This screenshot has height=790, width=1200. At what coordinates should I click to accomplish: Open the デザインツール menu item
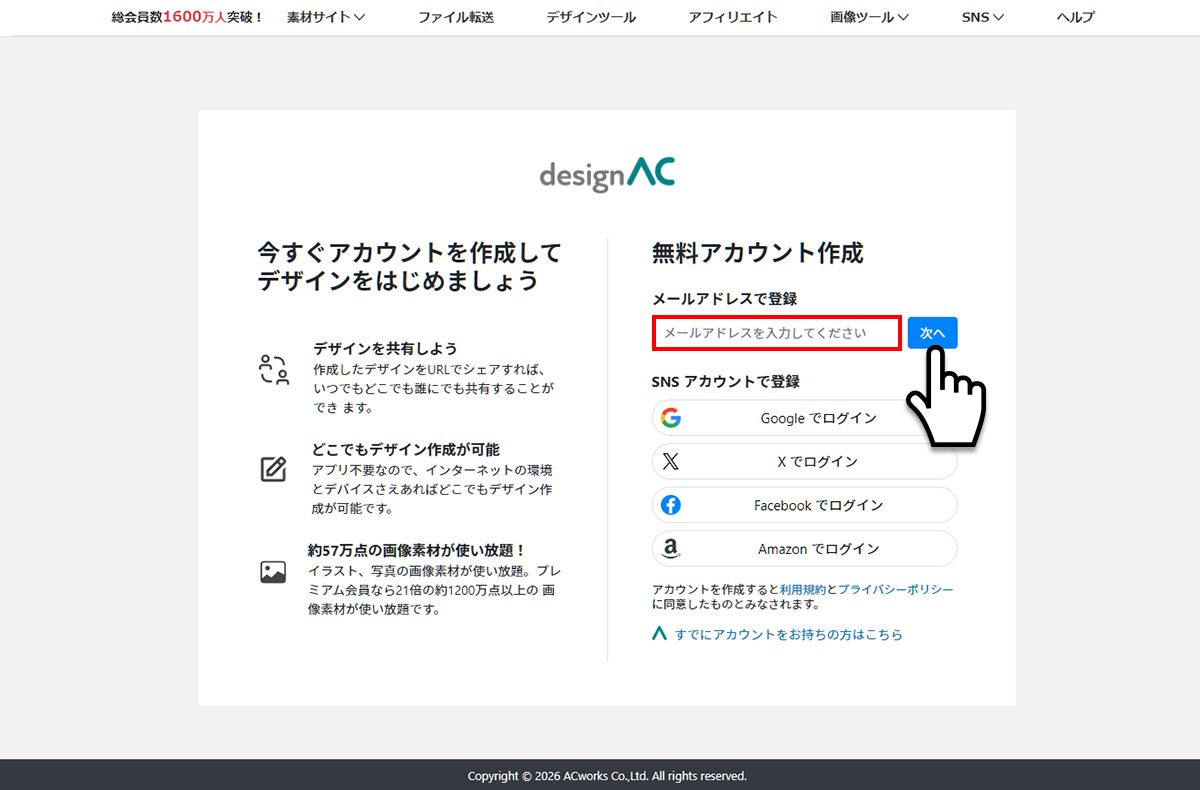591,17
